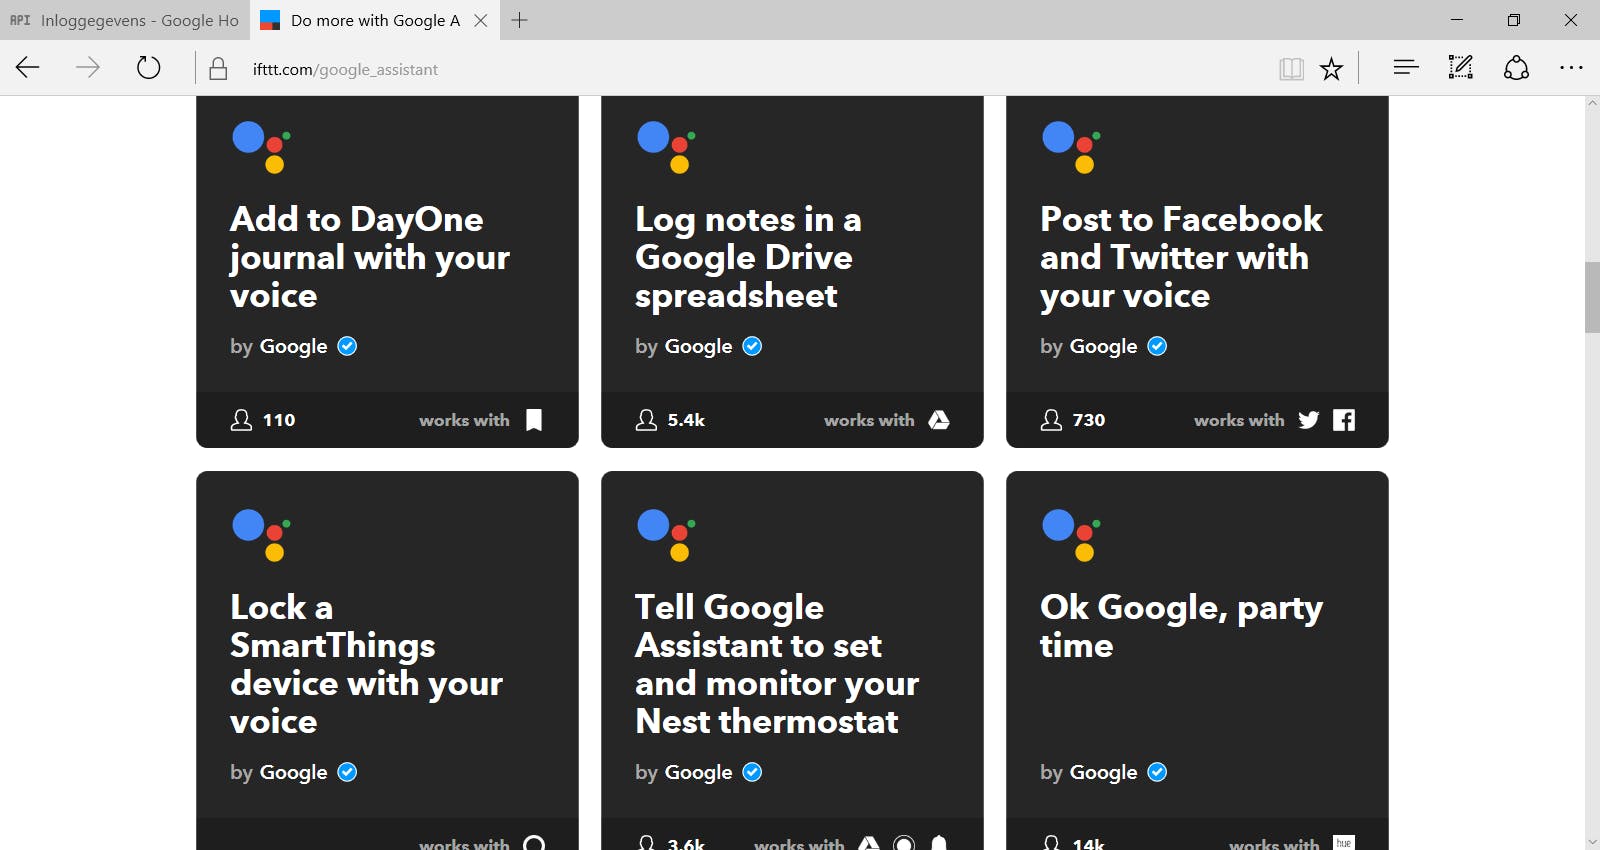Click the scrollbar up arrow

1592,103
